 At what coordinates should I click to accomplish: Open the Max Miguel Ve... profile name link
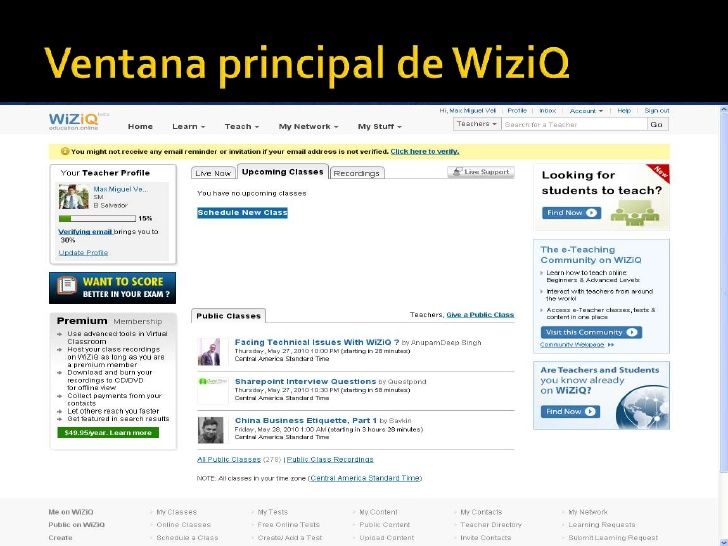click(x=121, y=189)
